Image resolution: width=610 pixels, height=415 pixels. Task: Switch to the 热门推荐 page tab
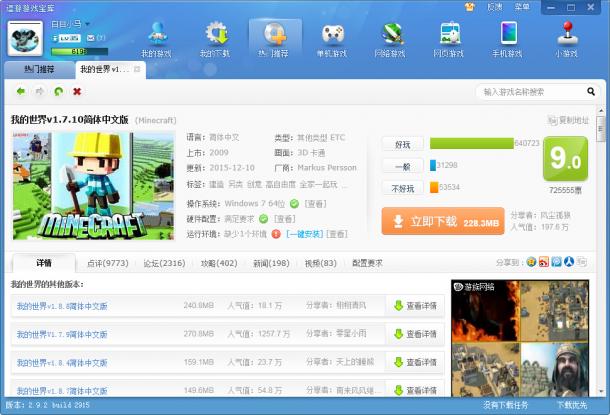(39, 70)
